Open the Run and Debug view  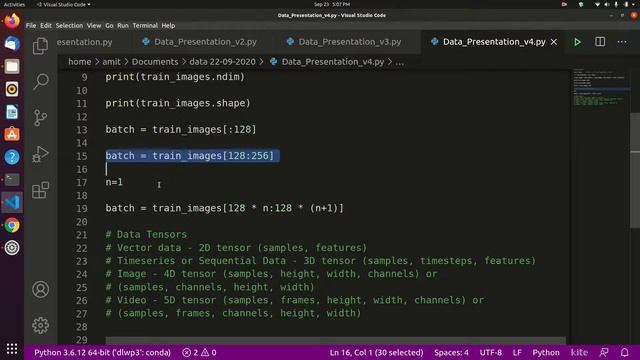pos(40,154)
